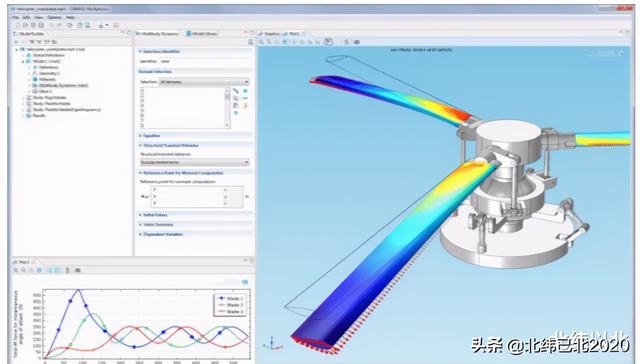Click the Blade 3 legend entry

pos(231,311)
